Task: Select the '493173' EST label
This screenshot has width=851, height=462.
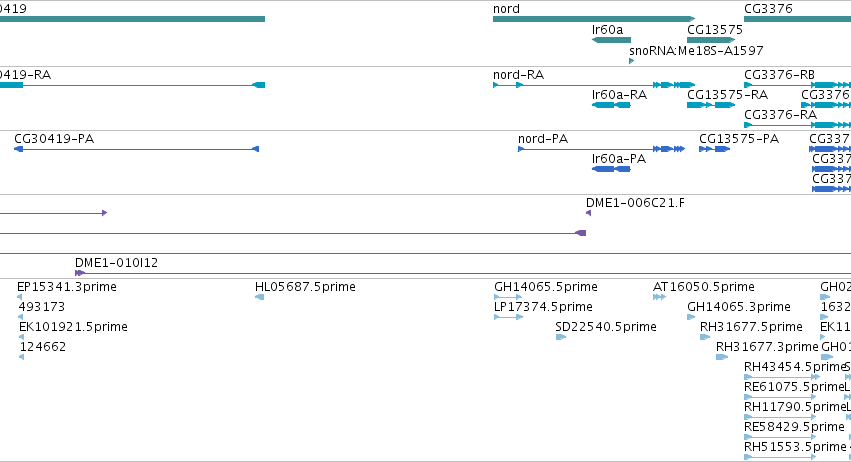Action: point(41,307)
